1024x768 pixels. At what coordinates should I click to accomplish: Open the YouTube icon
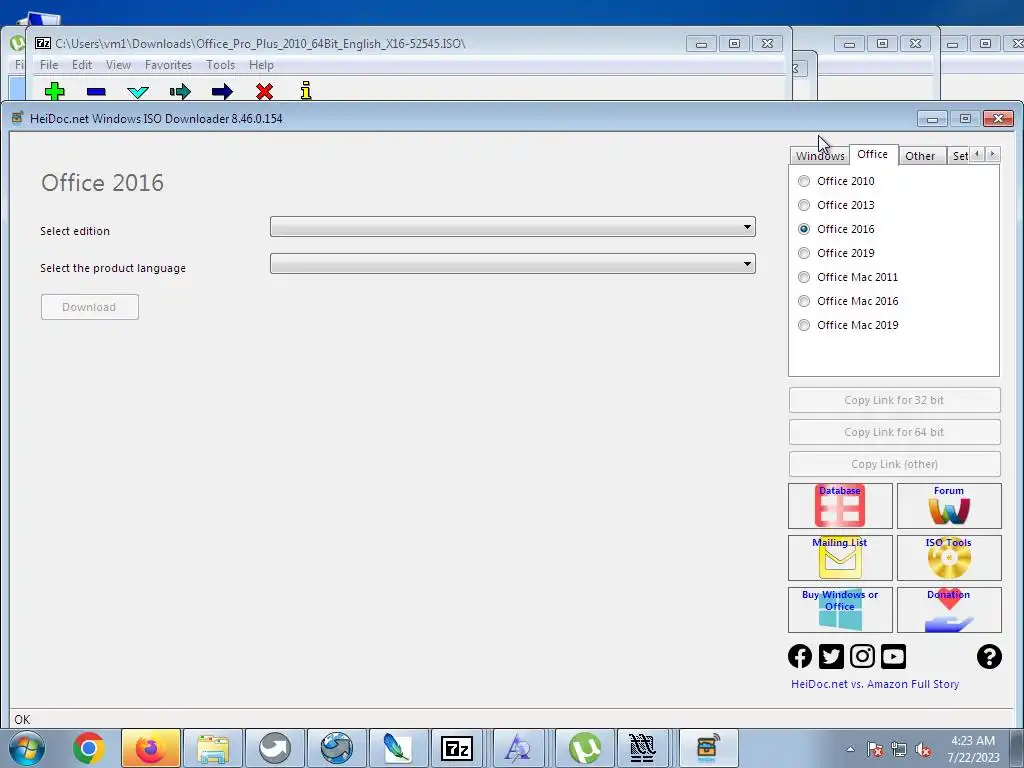click(x=893, y=656)
